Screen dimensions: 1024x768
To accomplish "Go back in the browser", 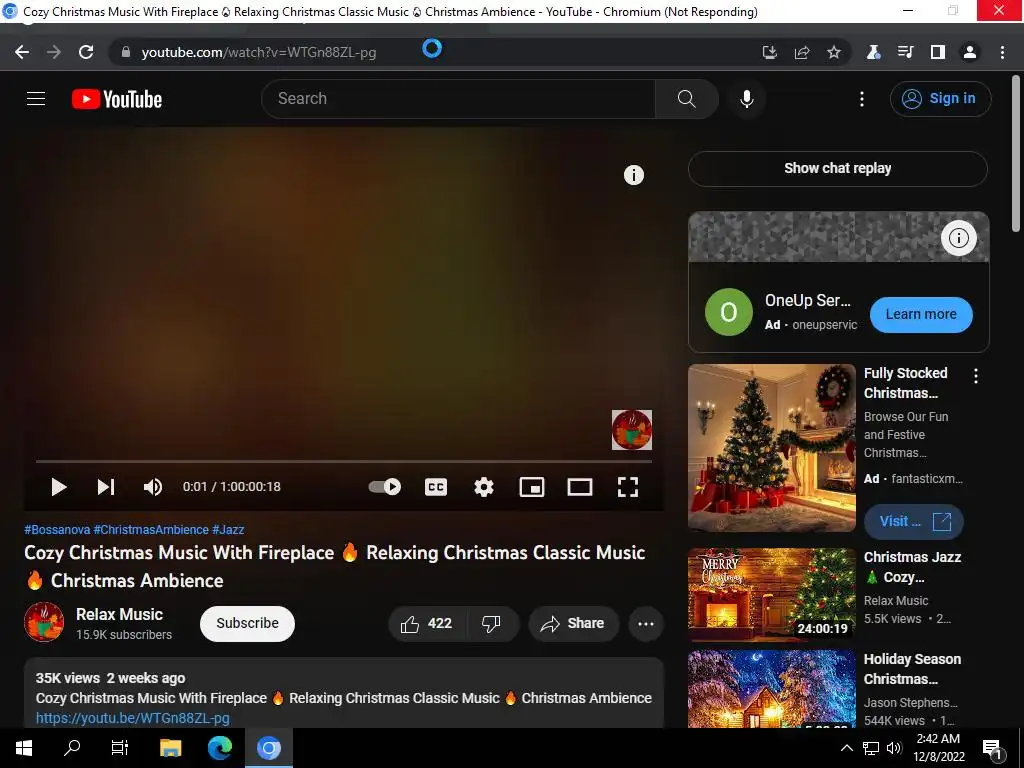I will click(x=22, y=52).
